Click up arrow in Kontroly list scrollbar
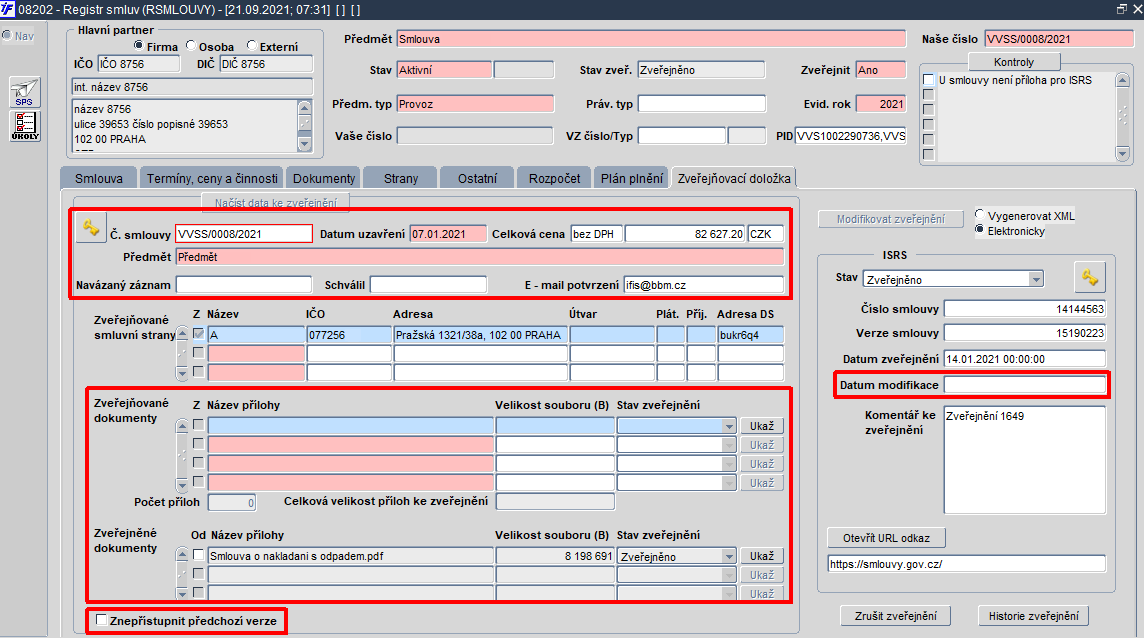The width and height of the screenshot is (1144, 638). coord(1123,79)
